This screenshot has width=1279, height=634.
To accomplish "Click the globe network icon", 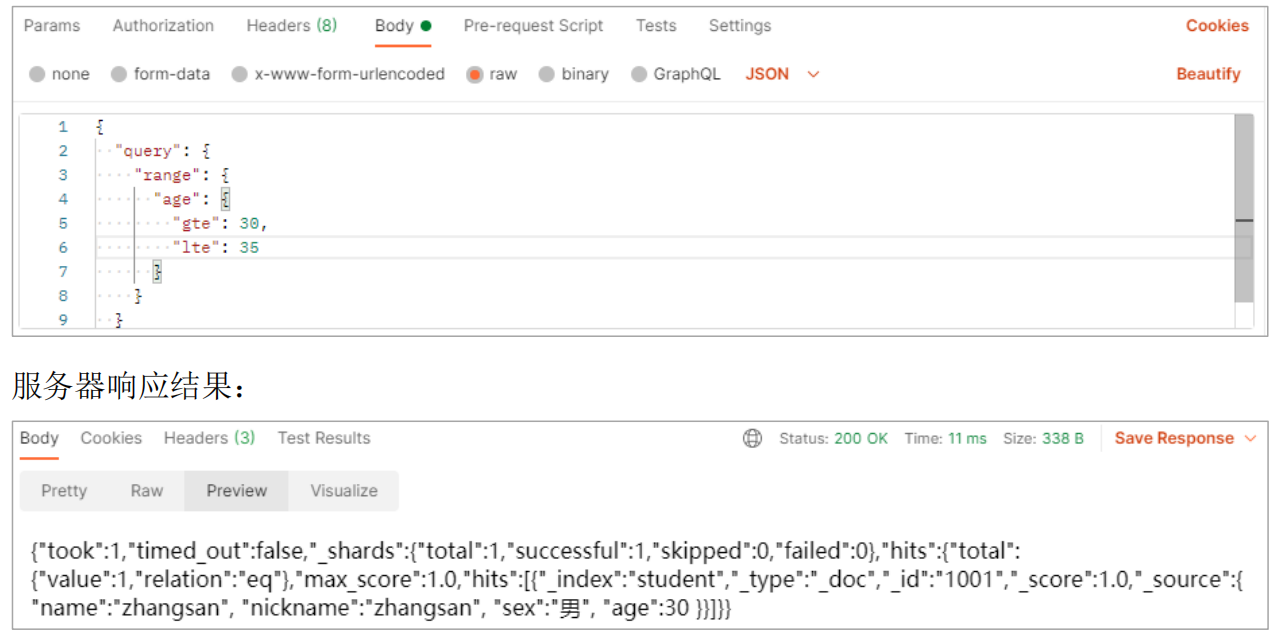I will (x=752, y=438).
